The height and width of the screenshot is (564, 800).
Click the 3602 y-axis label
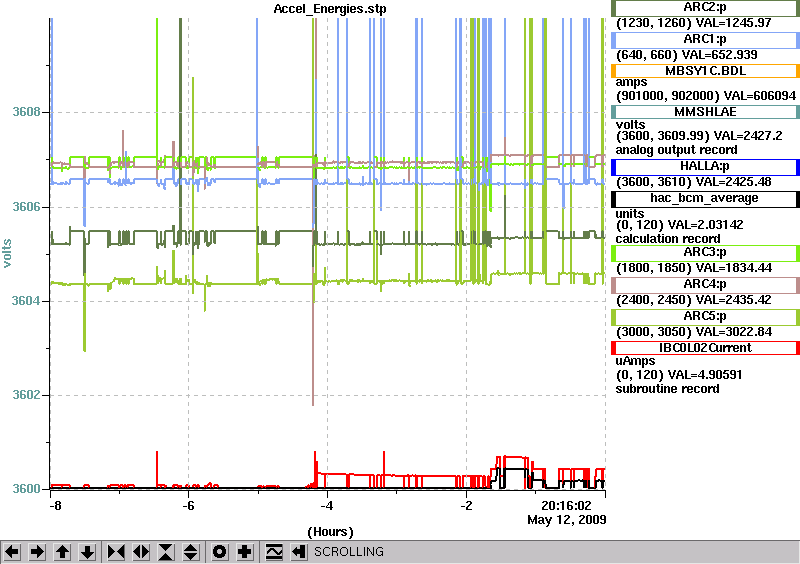point(26,396)
